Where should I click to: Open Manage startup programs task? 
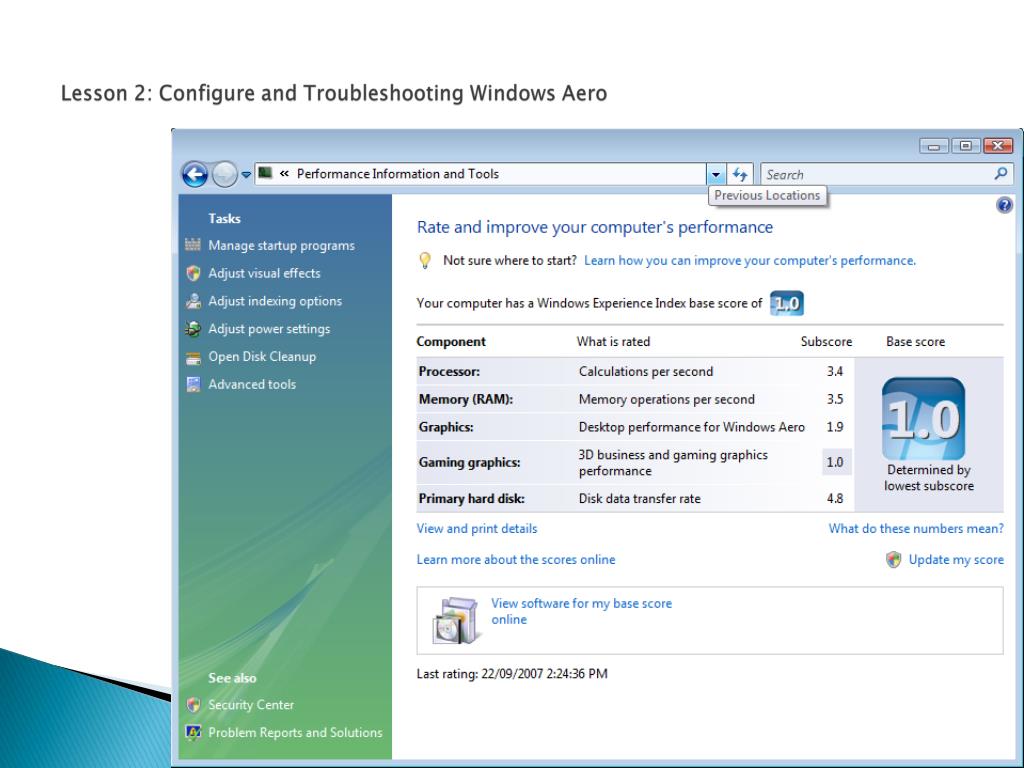[281, 246]
